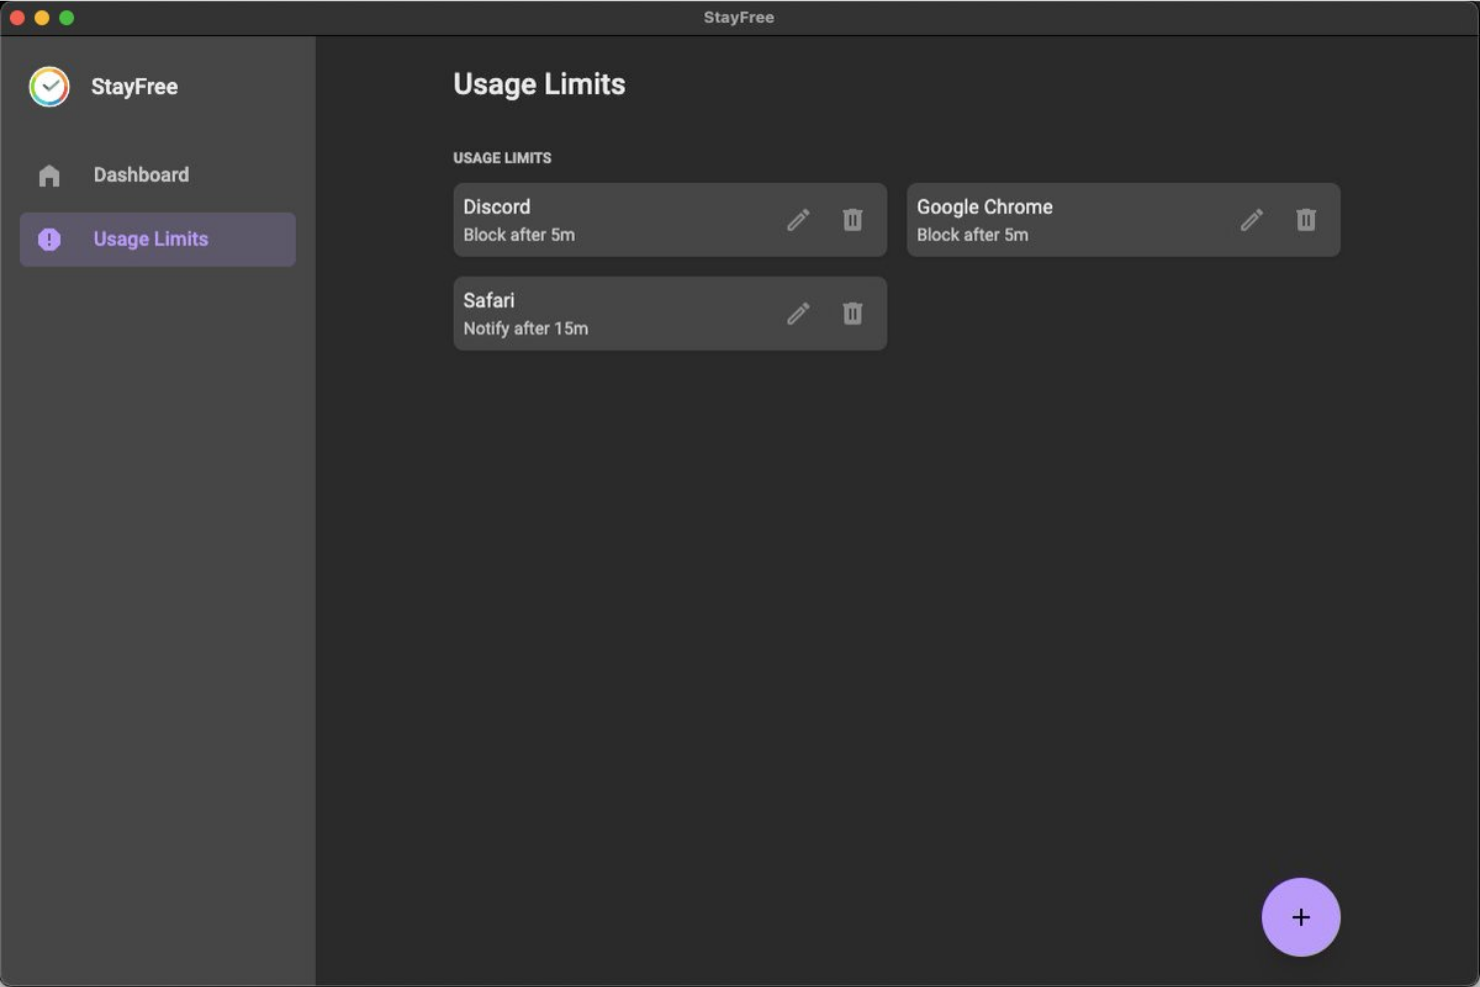Viewport: 1480px width, 987px height.
Task: Add a new usage limit with plus button
Action: pos(1301,916)
